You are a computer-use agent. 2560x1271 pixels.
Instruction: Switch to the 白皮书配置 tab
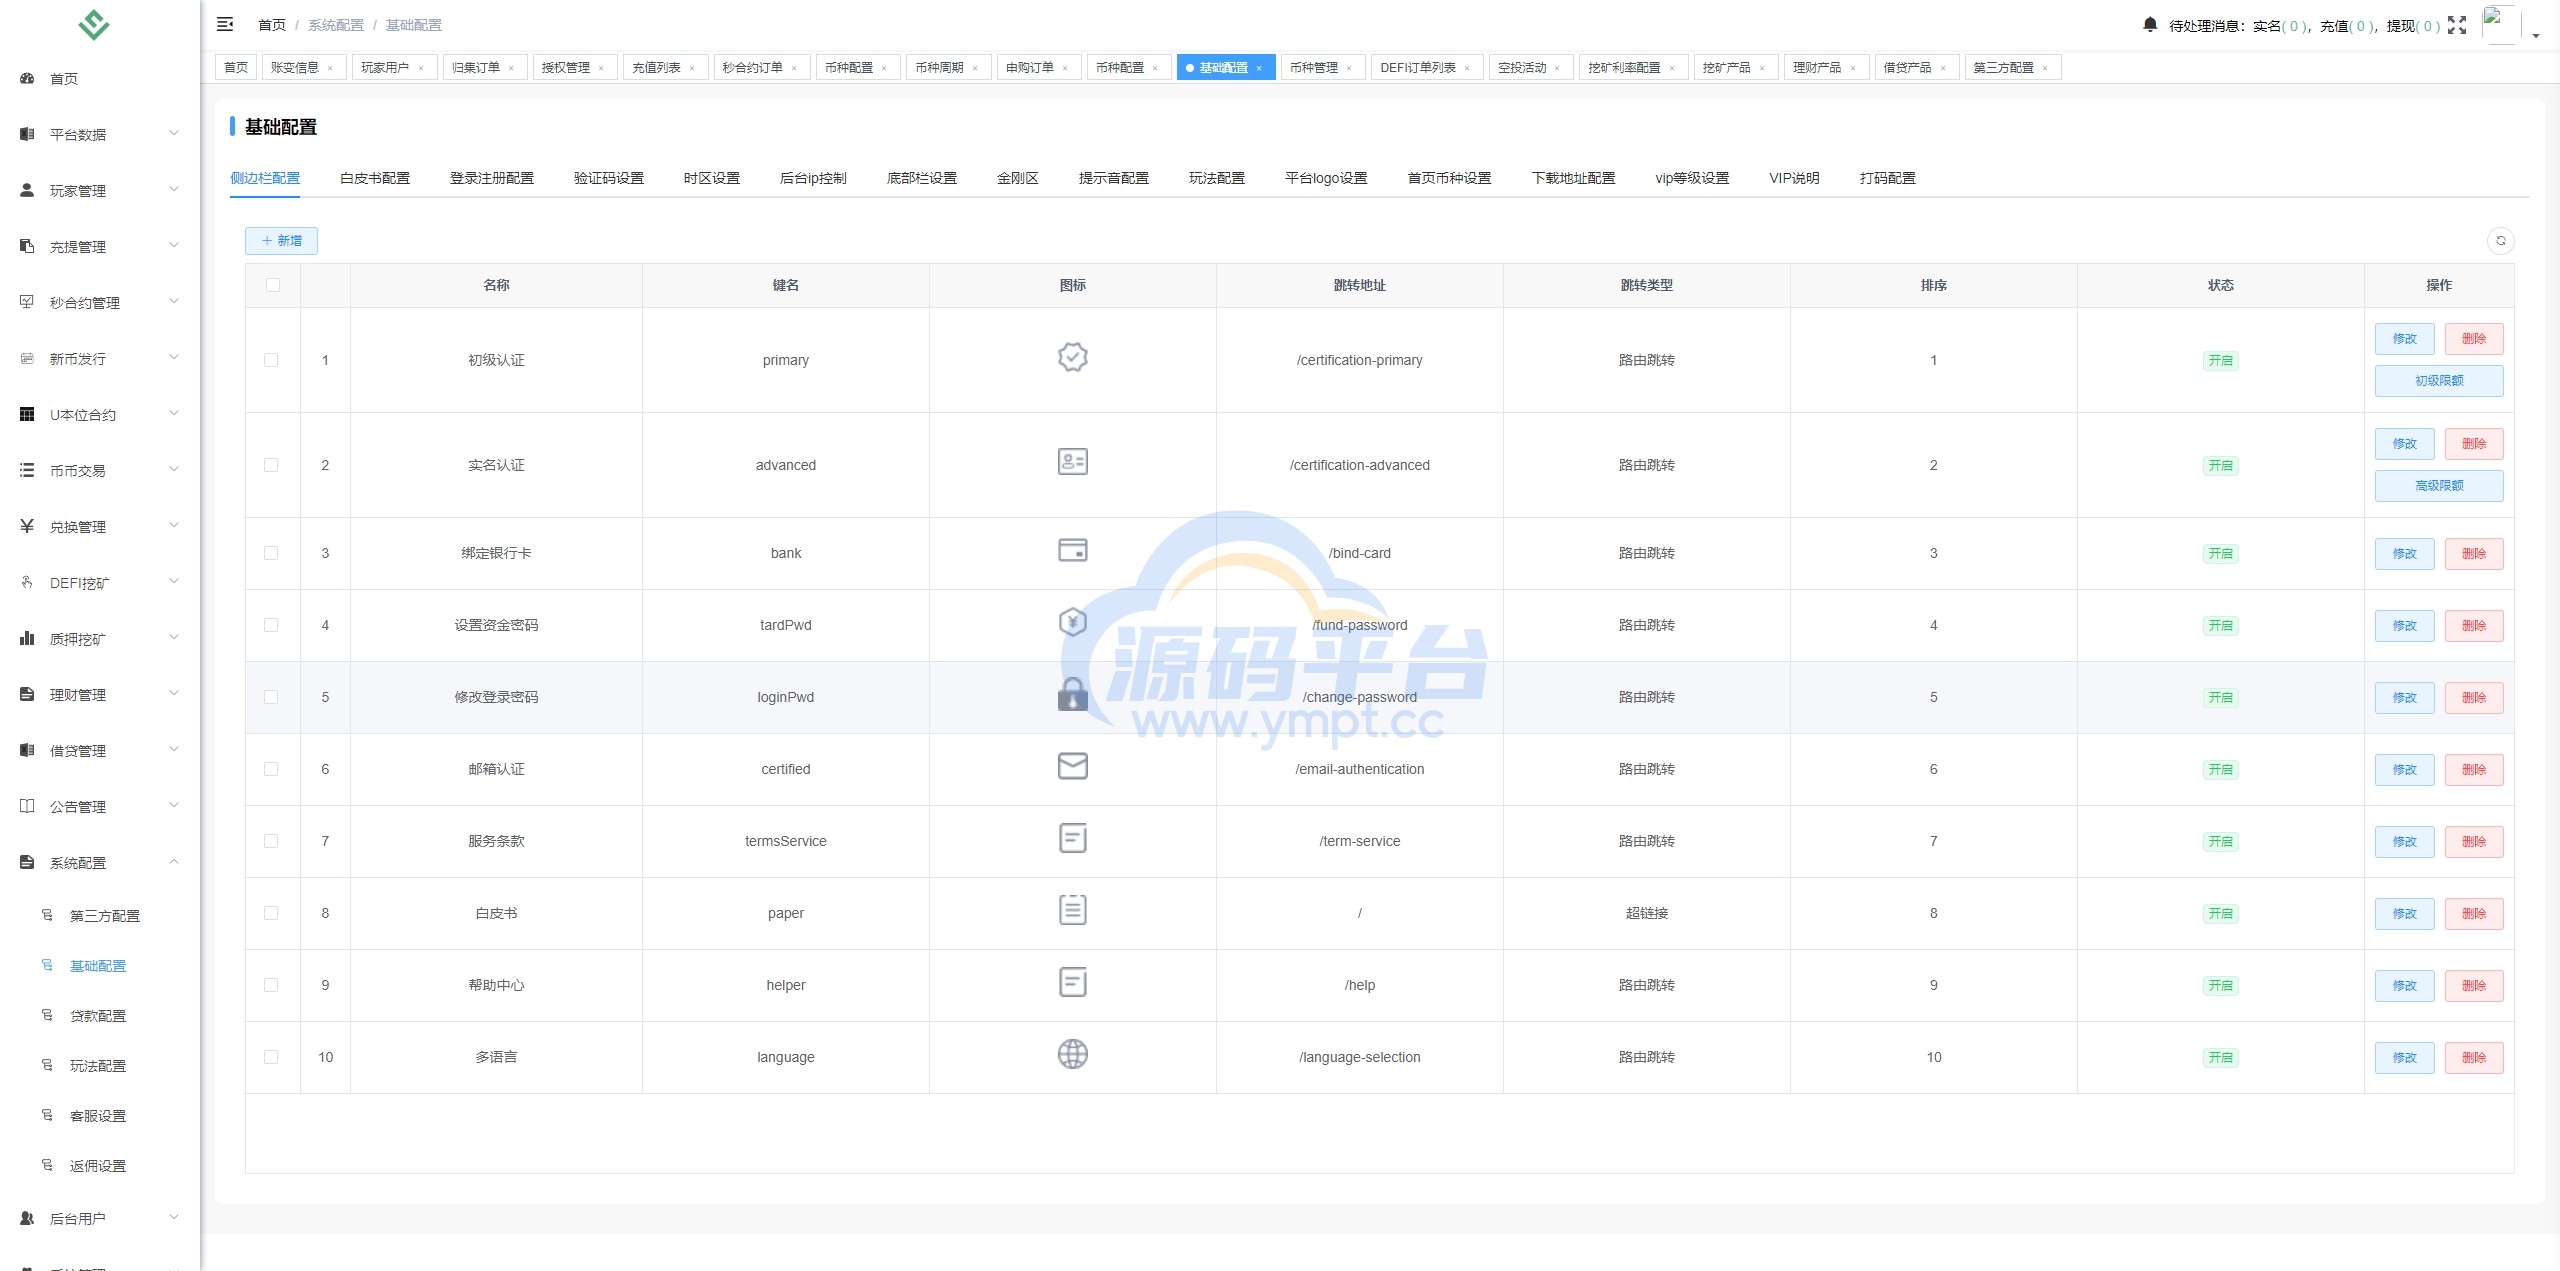click(x=374, y=178)
